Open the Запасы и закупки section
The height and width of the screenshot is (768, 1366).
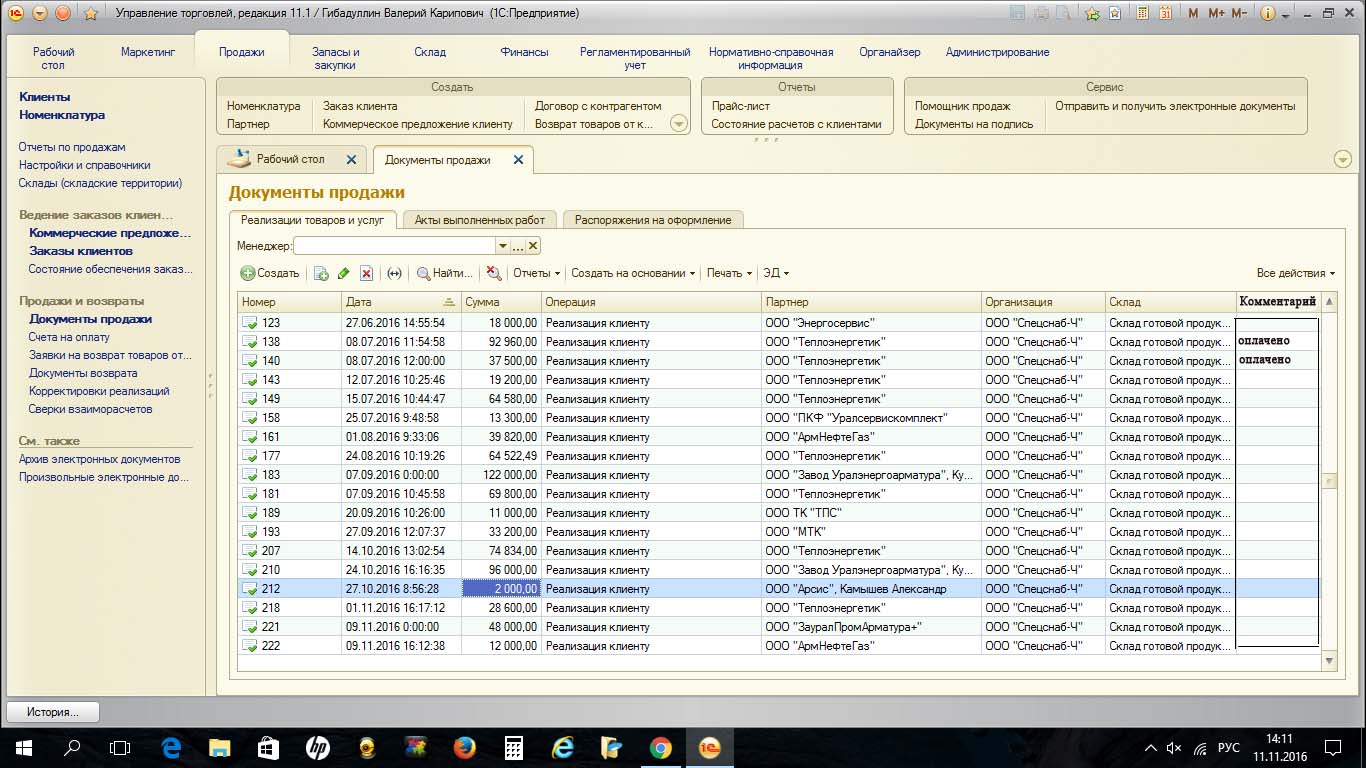[x=335, y=58]
